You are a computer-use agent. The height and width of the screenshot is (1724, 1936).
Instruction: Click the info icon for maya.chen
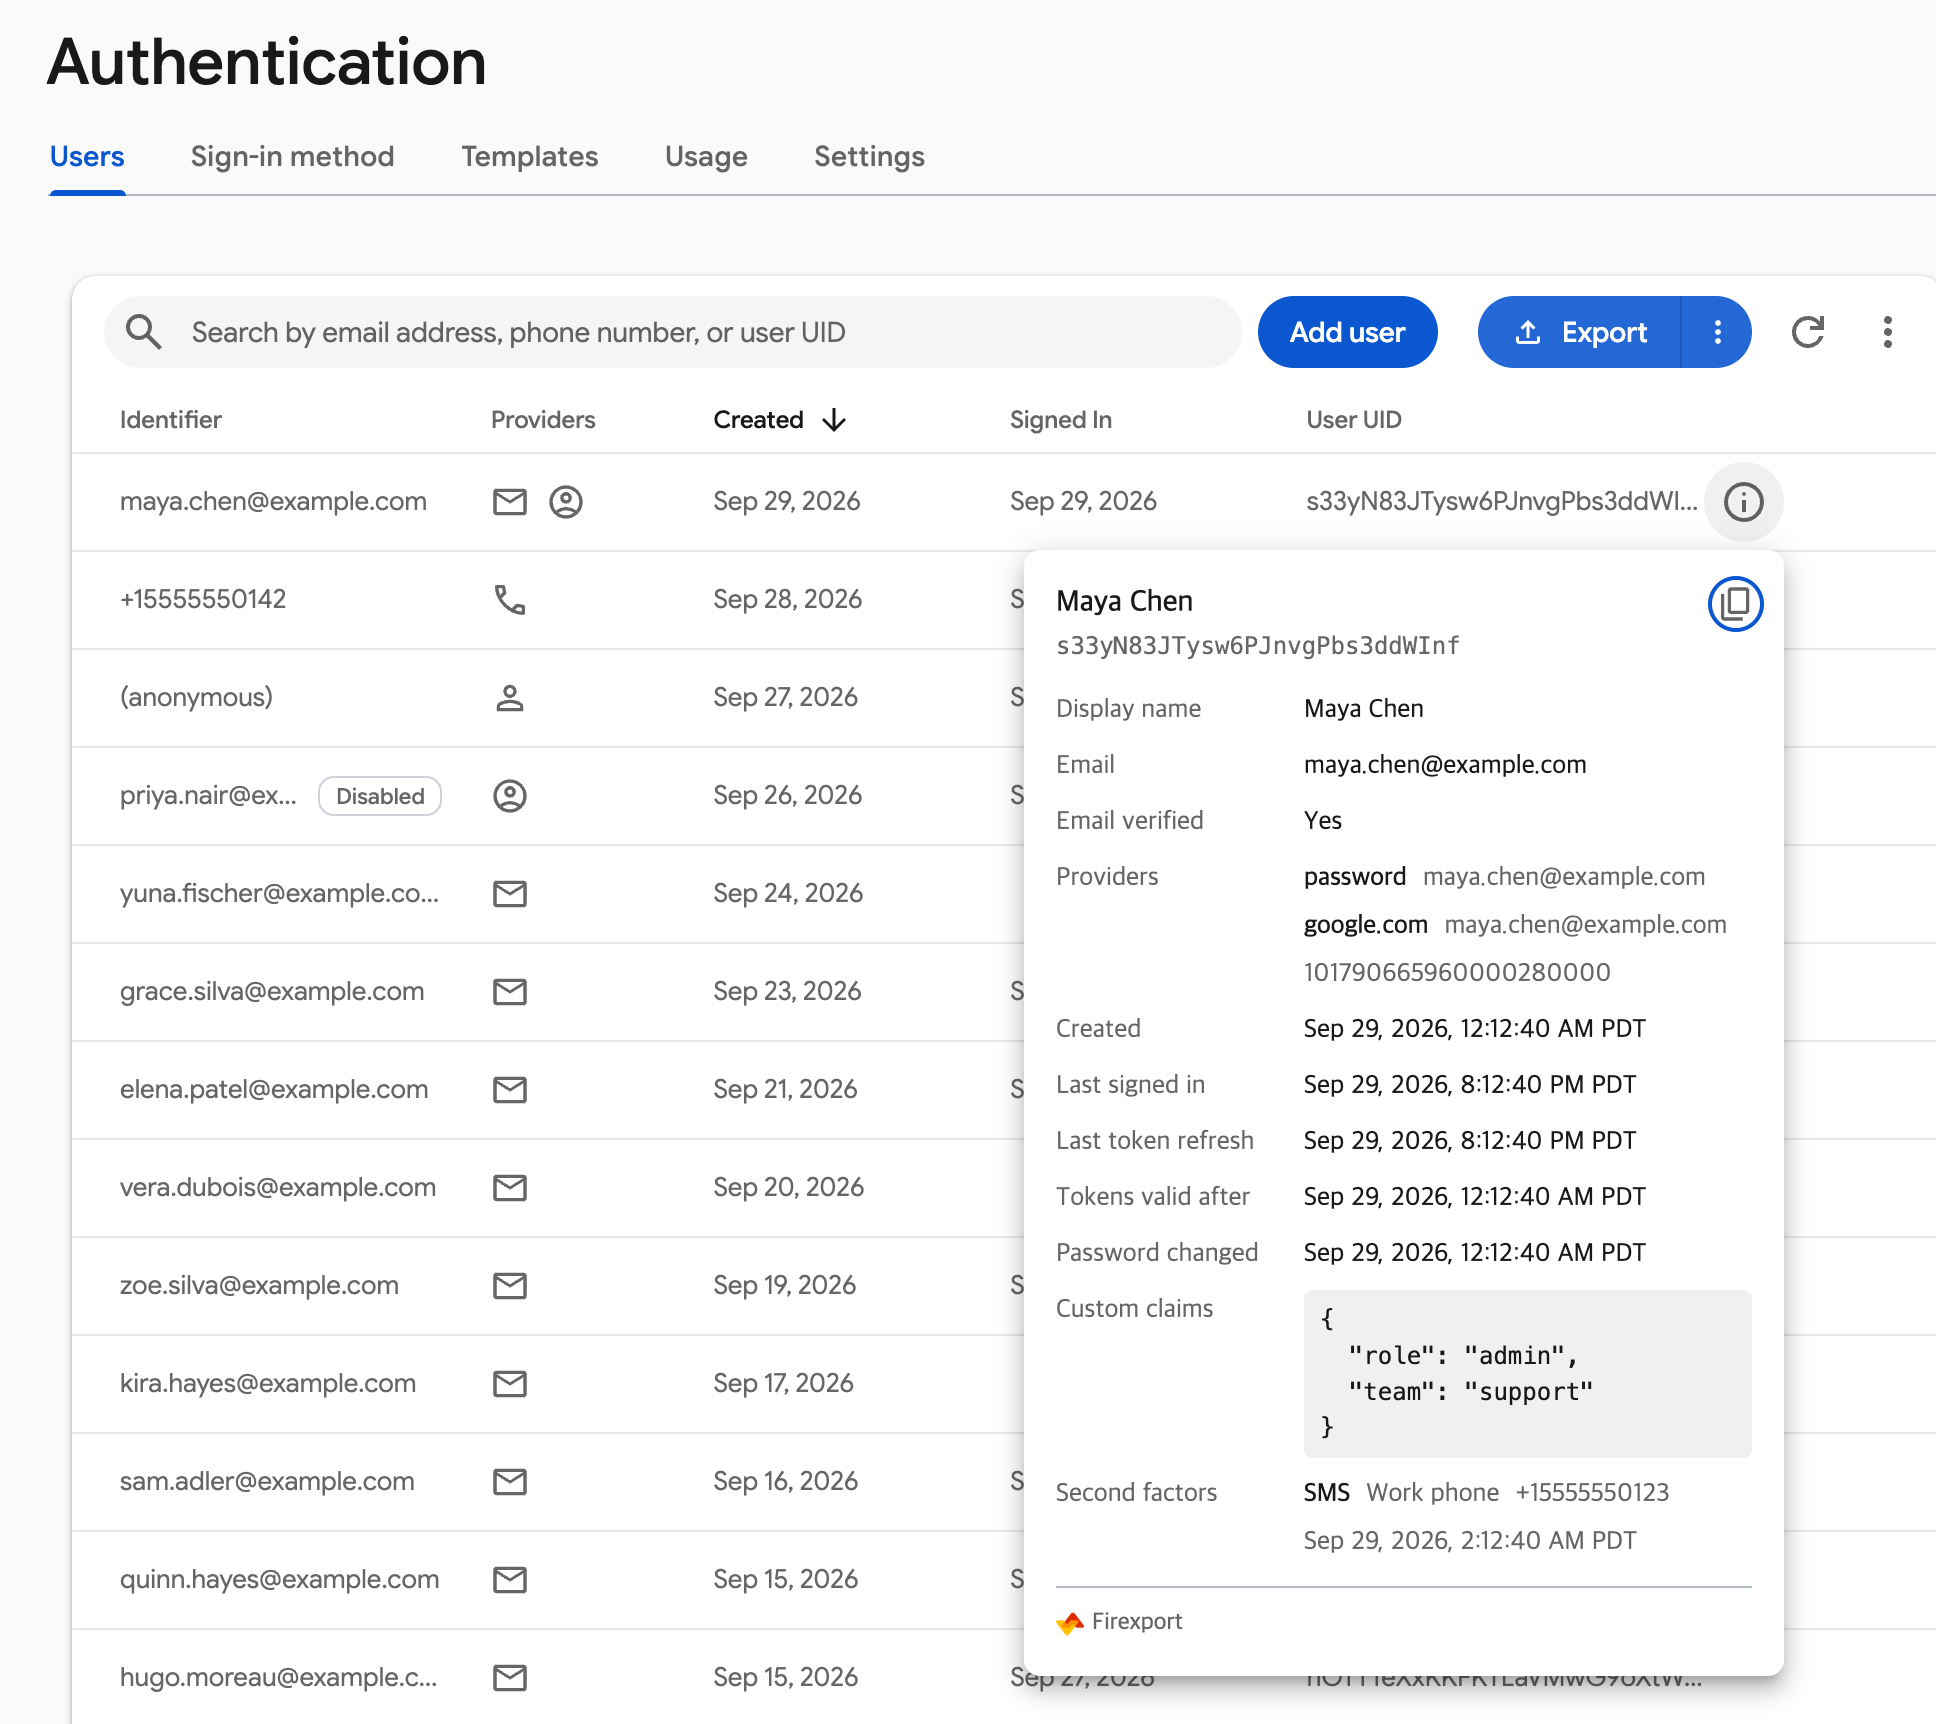click(1744, 502)
